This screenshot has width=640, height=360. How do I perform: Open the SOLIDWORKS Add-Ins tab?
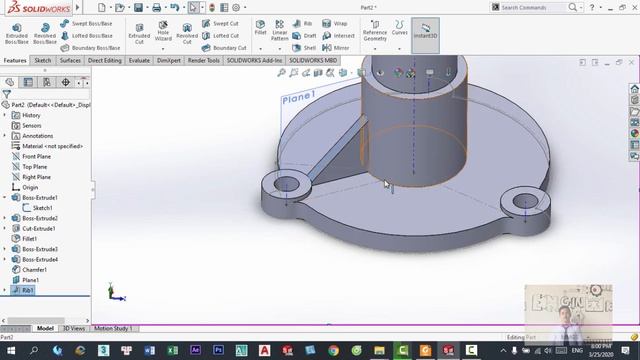254,60
